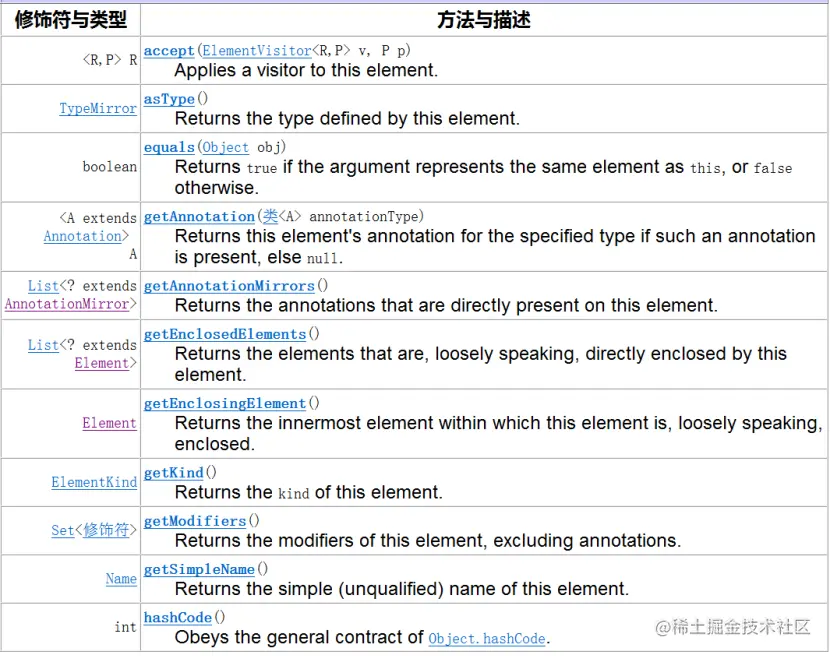Click the 修饰符 link inside Set

pyautogui.click(x=106, y=530)
